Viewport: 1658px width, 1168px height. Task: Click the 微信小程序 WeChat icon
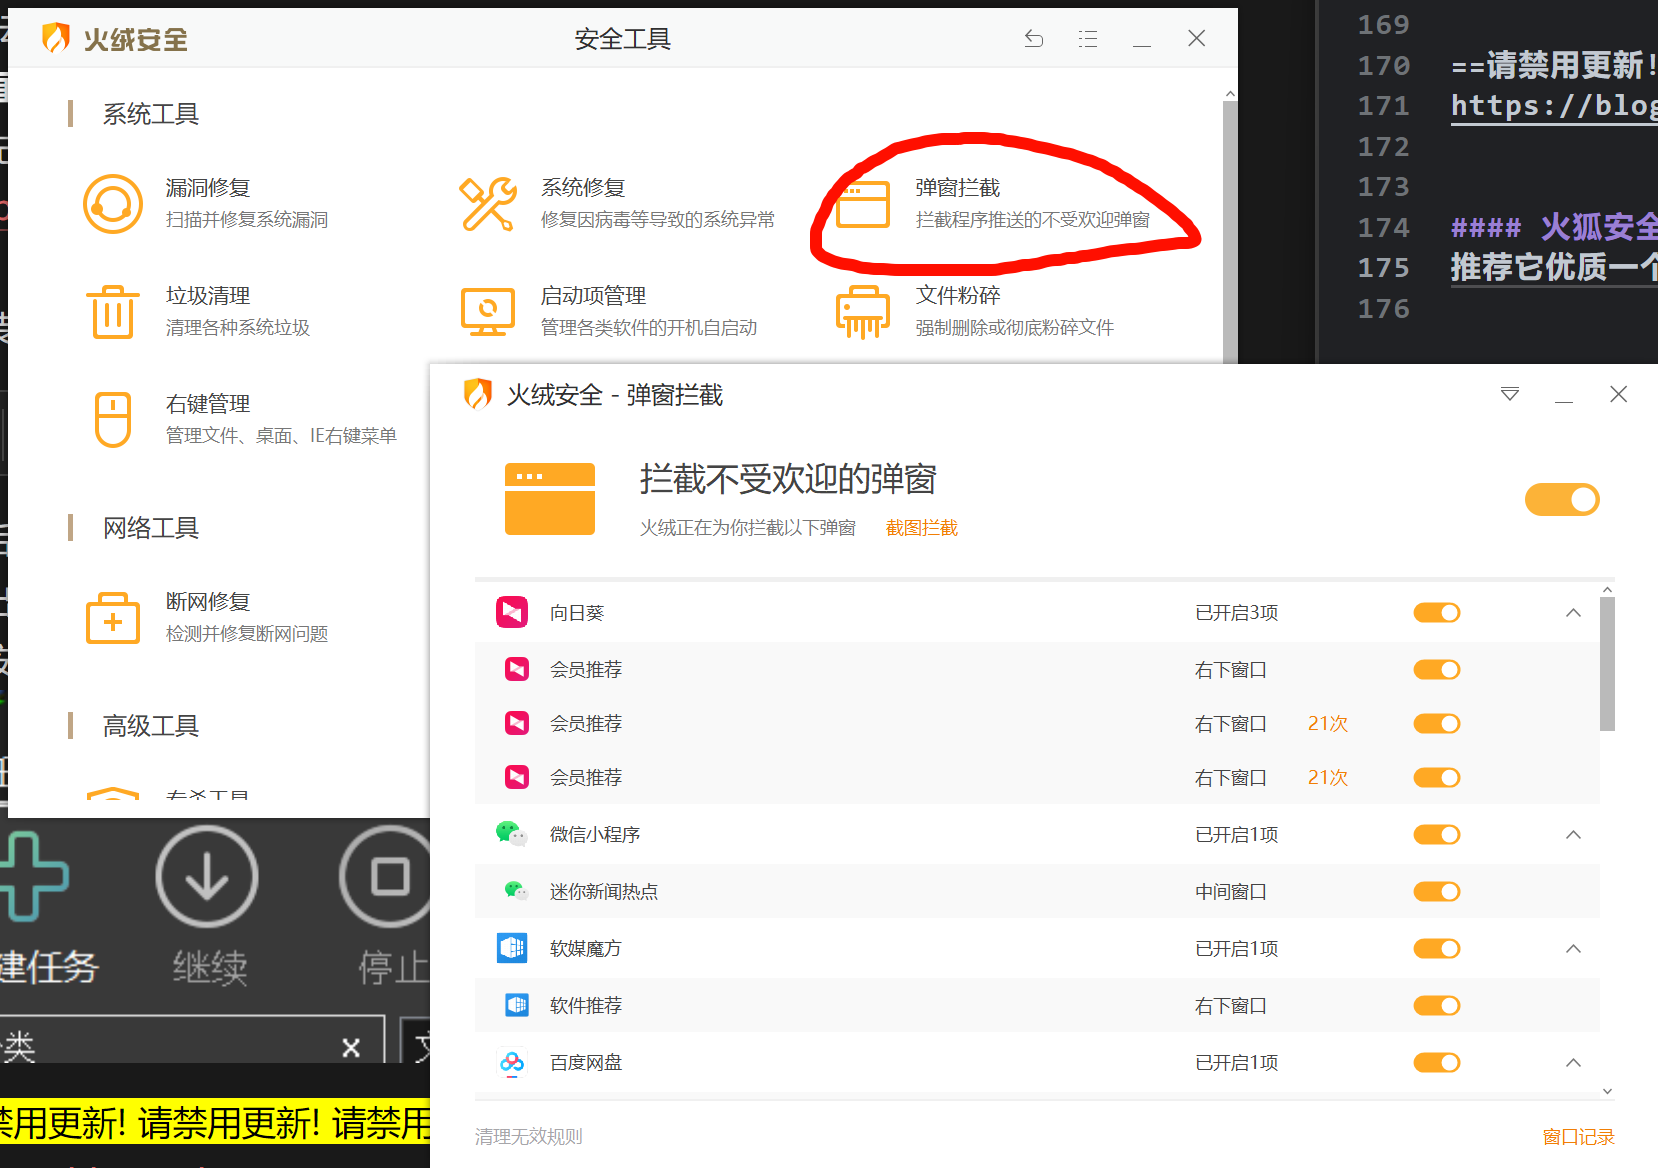[x=512, y=834]
